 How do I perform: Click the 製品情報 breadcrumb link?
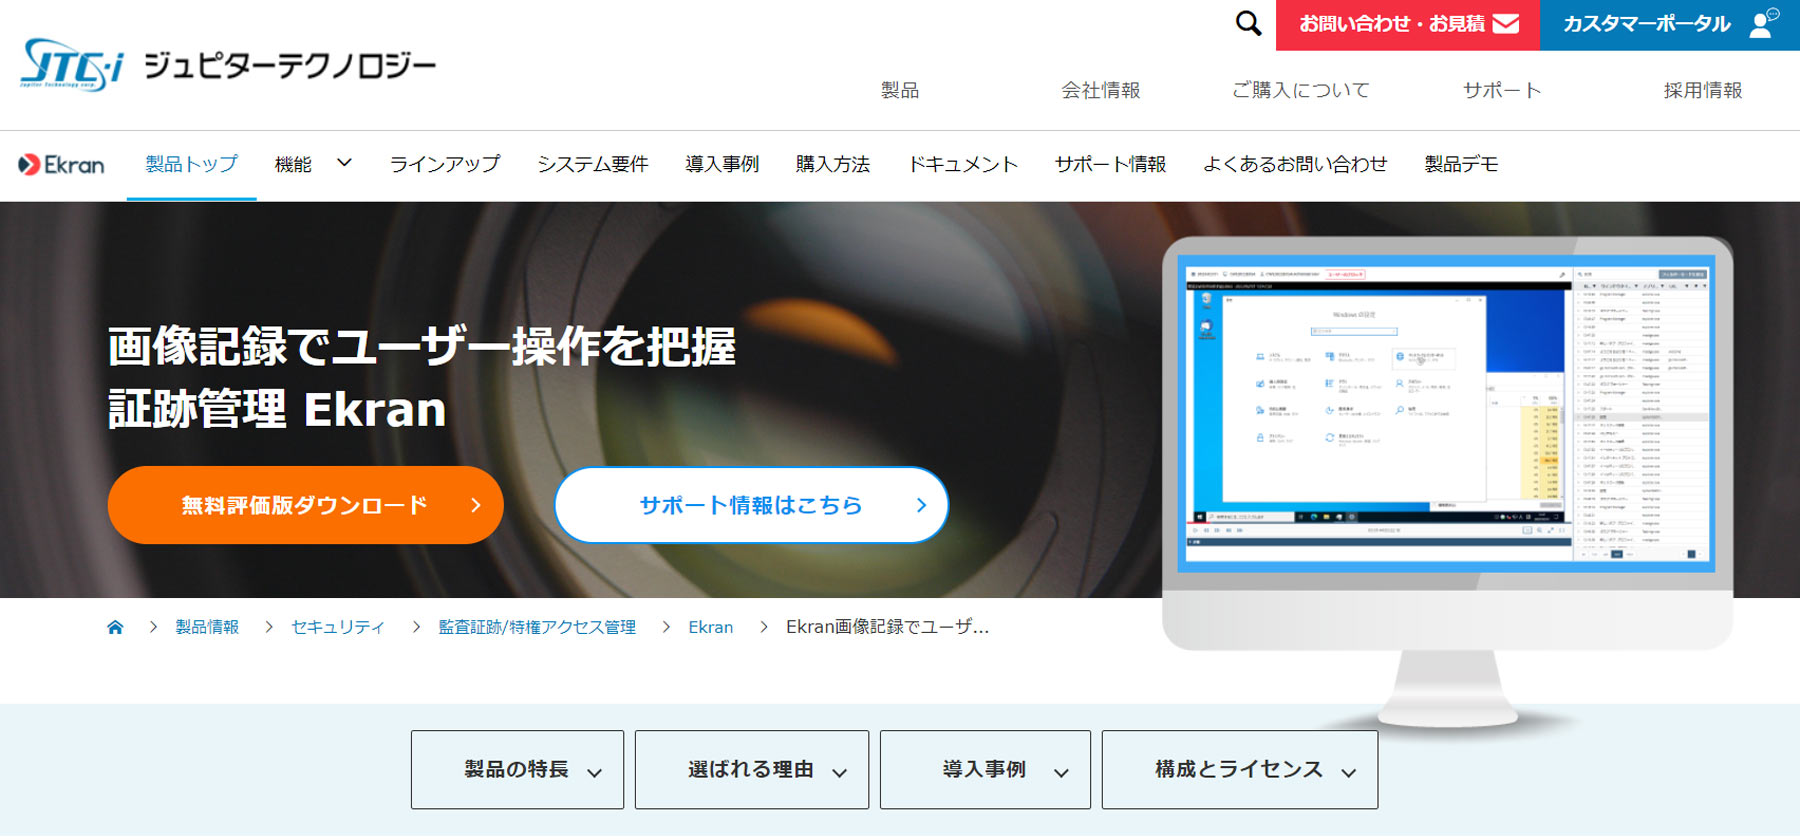pos(207,627)
